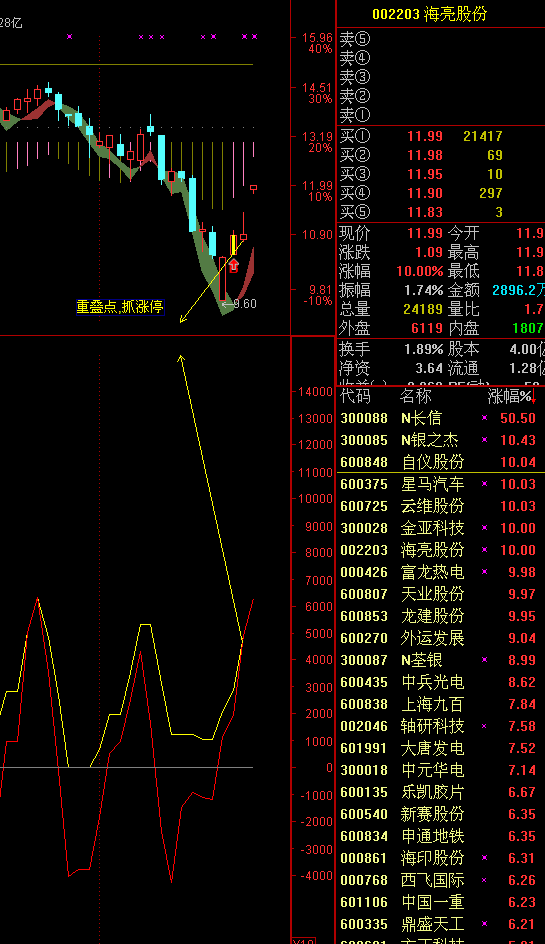545x944 pixels.
Task: Select the 新赛股份 stock row
Action: pos(440,814)
